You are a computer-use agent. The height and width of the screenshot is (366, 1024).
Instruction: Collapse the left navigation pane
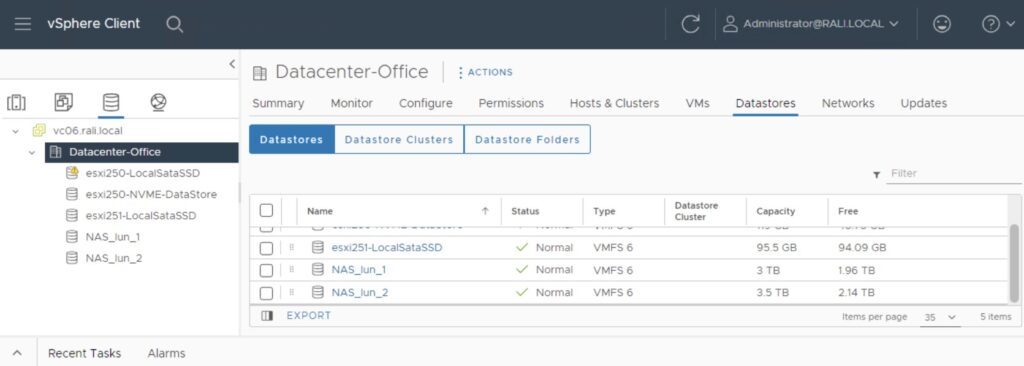point(232,63)
